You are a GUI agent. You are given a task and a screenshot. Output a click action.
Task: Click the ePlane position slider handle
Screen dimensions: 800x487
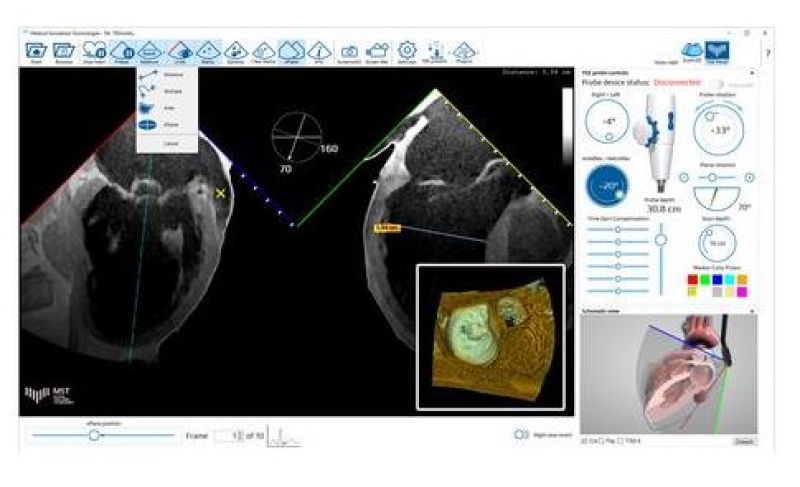click(94, 435)
